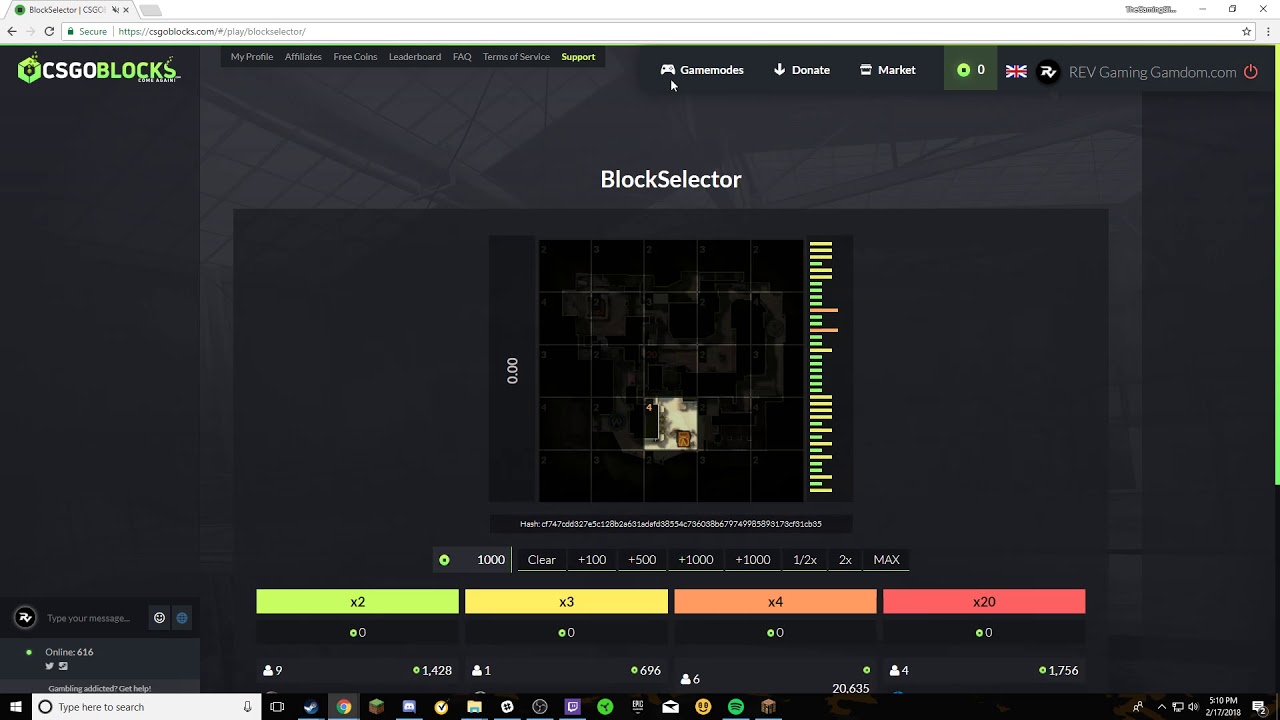The image size is (1280, 720).
Task: Select the highlighted map block tile
Action: point(671,423)
